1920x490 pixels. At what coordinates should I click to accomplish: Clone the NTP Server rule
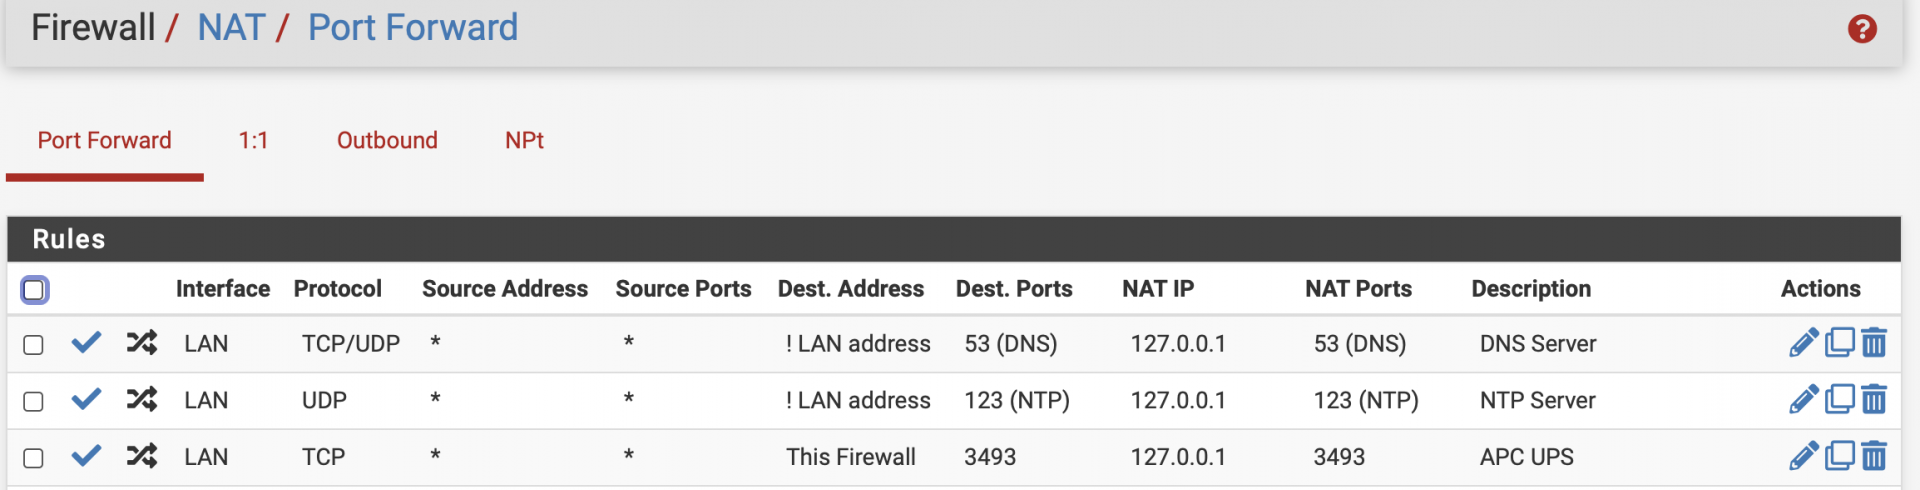[x=1839, y=400]
